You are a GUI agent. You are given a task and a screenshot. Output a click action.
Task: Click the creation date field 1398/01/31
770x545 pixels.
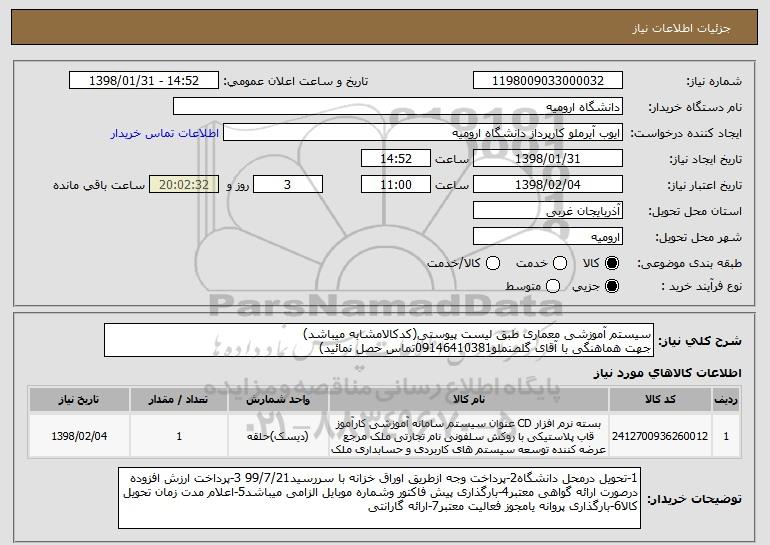click(x=548, y=159)
